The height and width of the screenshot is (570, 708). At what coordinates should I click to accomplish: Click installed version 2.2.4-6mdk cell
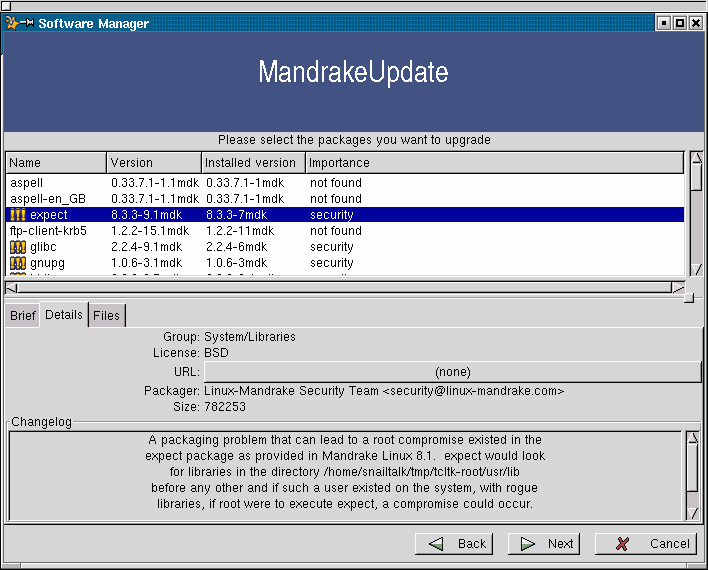point(237,247)
